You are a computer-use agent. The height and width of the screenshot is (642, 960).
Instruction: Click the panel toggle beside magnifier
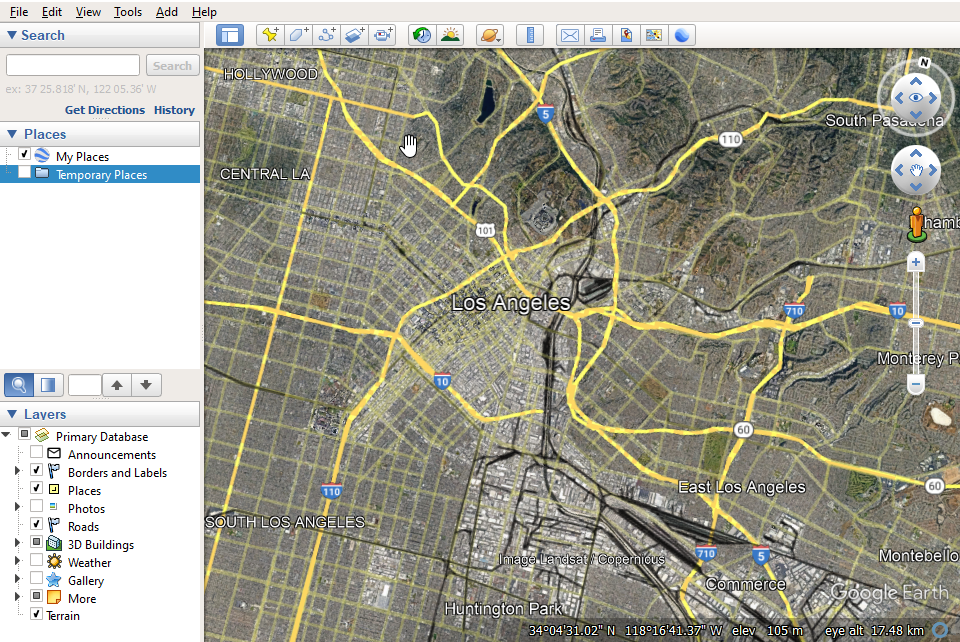(48, 385)
